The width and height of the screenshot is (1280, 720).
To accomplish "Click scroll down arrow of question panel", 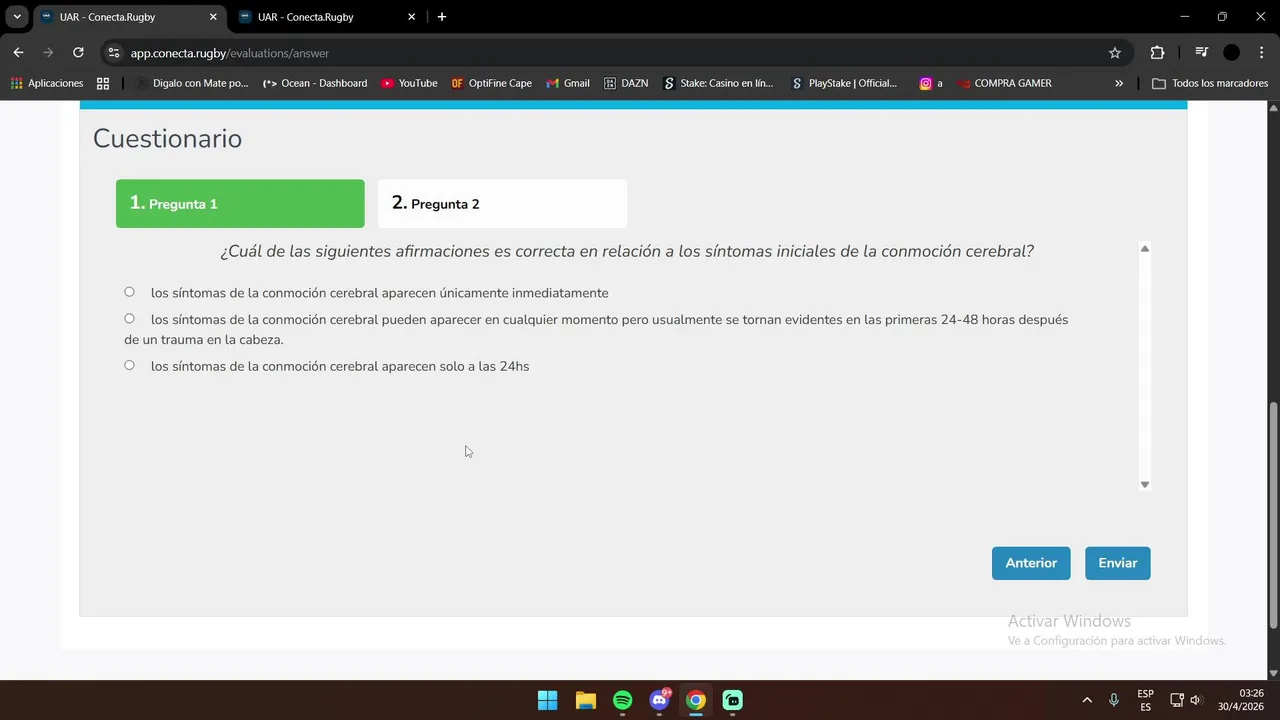I will pyautogui.click(x=1145, y=484).
